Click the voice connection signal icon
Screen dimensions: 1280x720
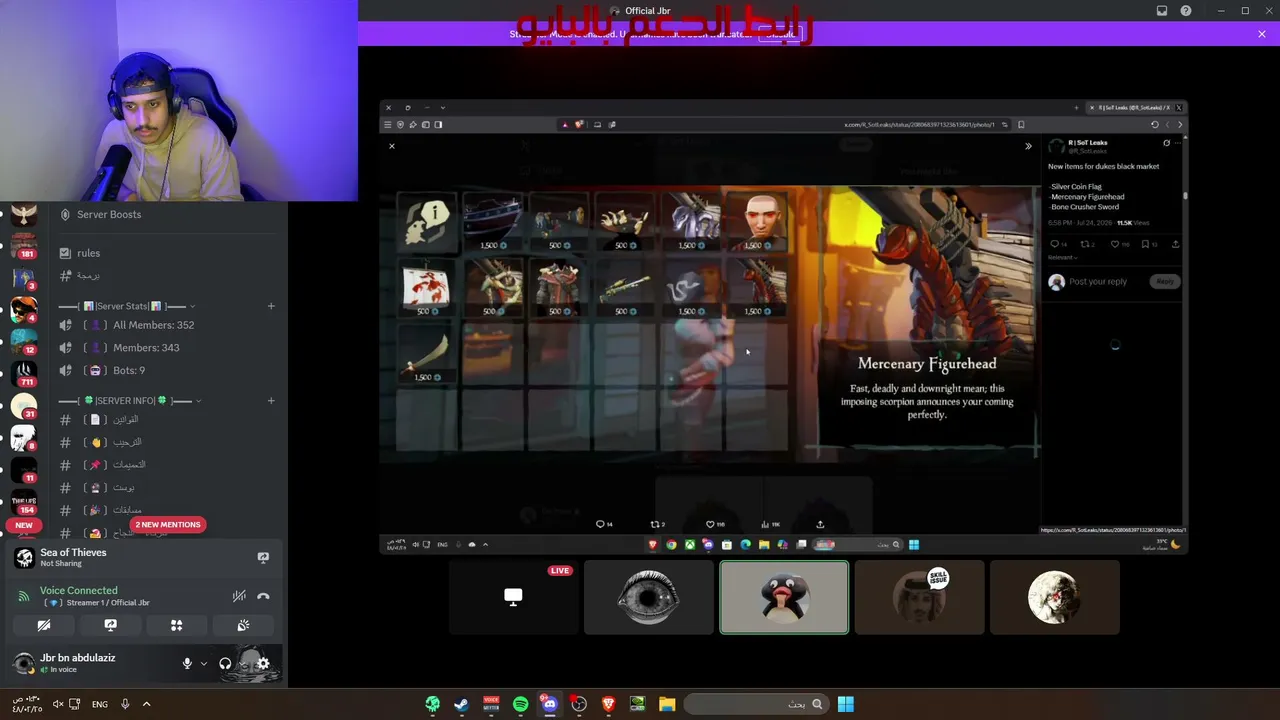pos(24,596)
